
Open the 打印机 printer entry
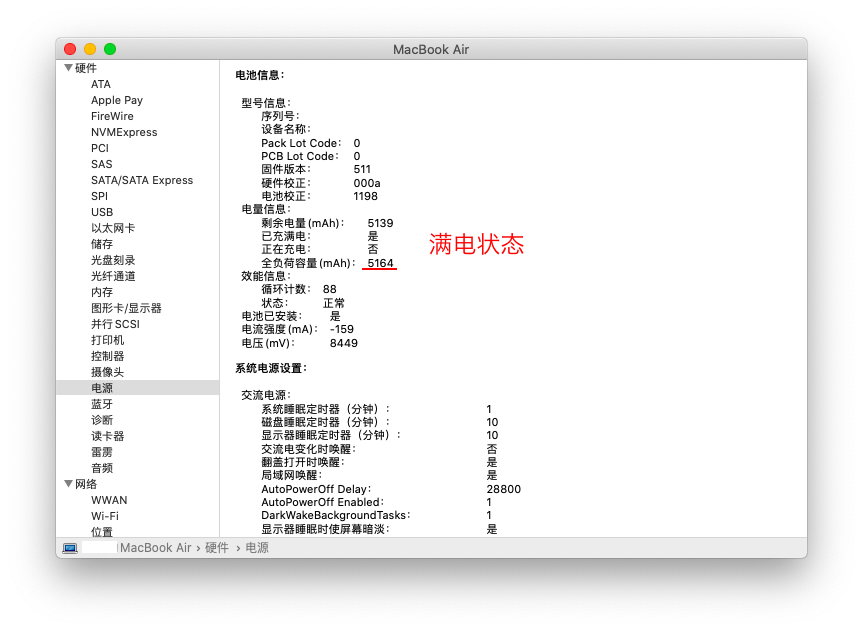tap(107, 340)
